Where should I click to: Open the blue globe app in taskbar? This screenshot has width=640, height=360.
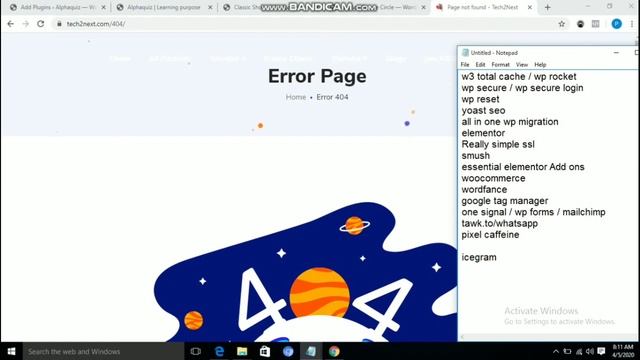(288, 351)
